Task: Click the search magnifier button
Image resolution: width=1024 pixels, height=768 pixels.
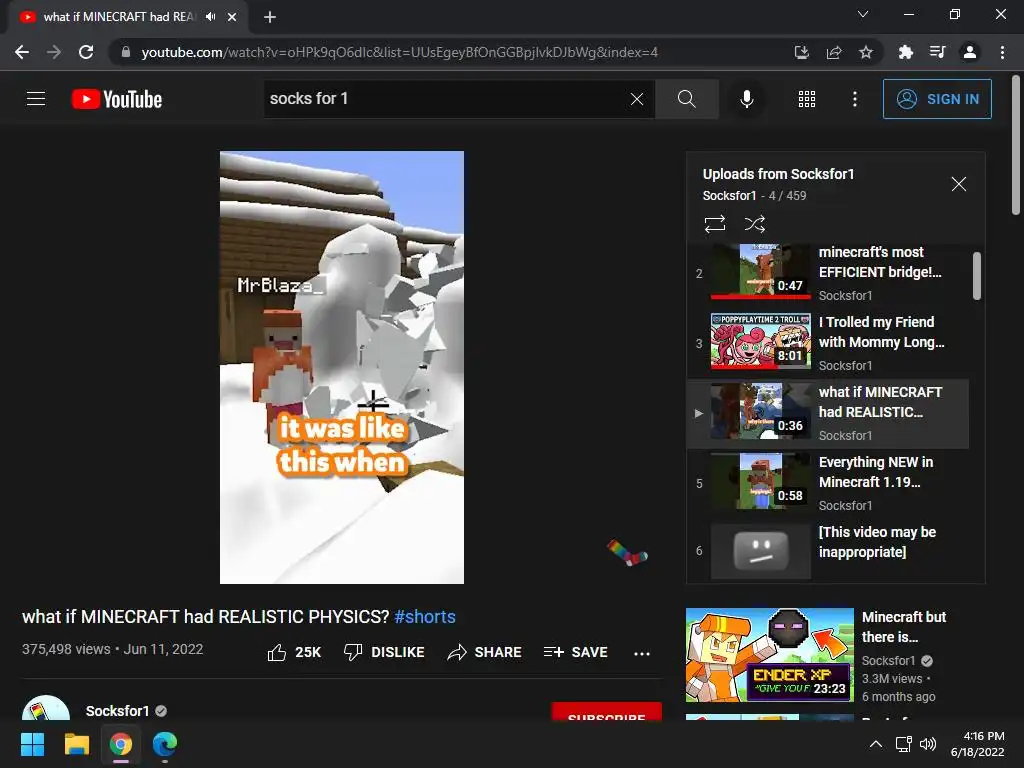Action: tap(686, 99)
